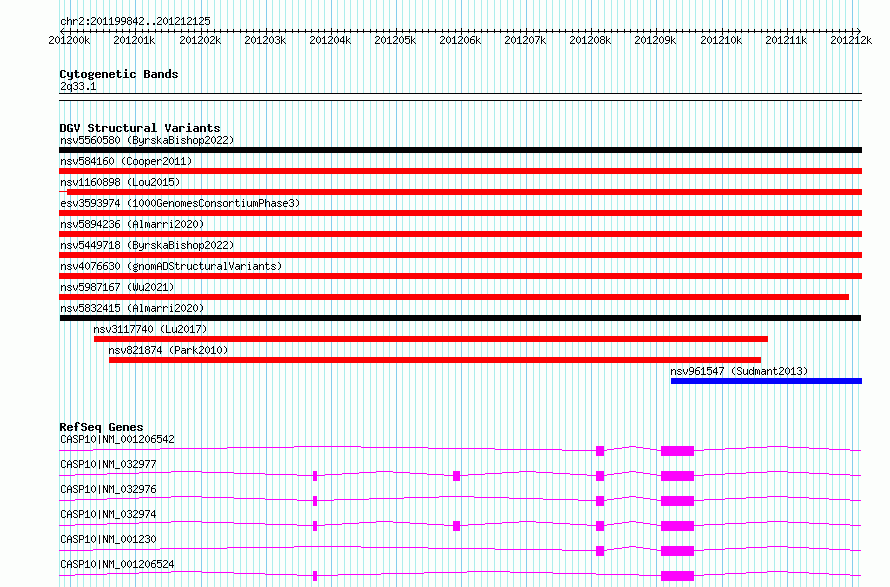Click the 201212k ruler tick label
The width and height of the screenshot is (890, 587).
[x=851, y=40]
